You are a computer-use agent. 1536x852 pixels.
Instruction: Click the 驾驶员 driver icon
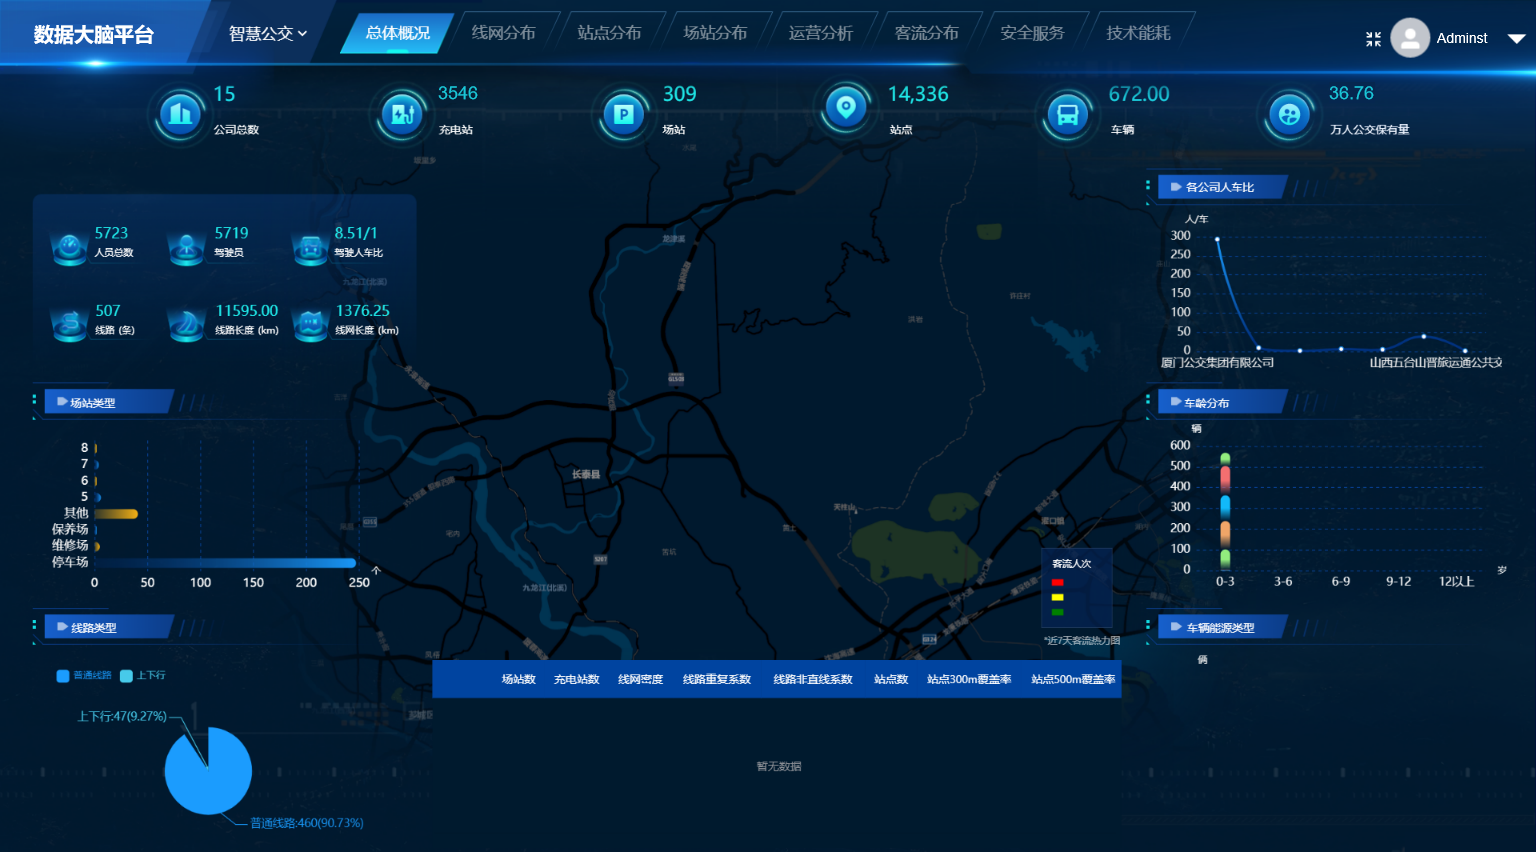[x=187, y=246]
